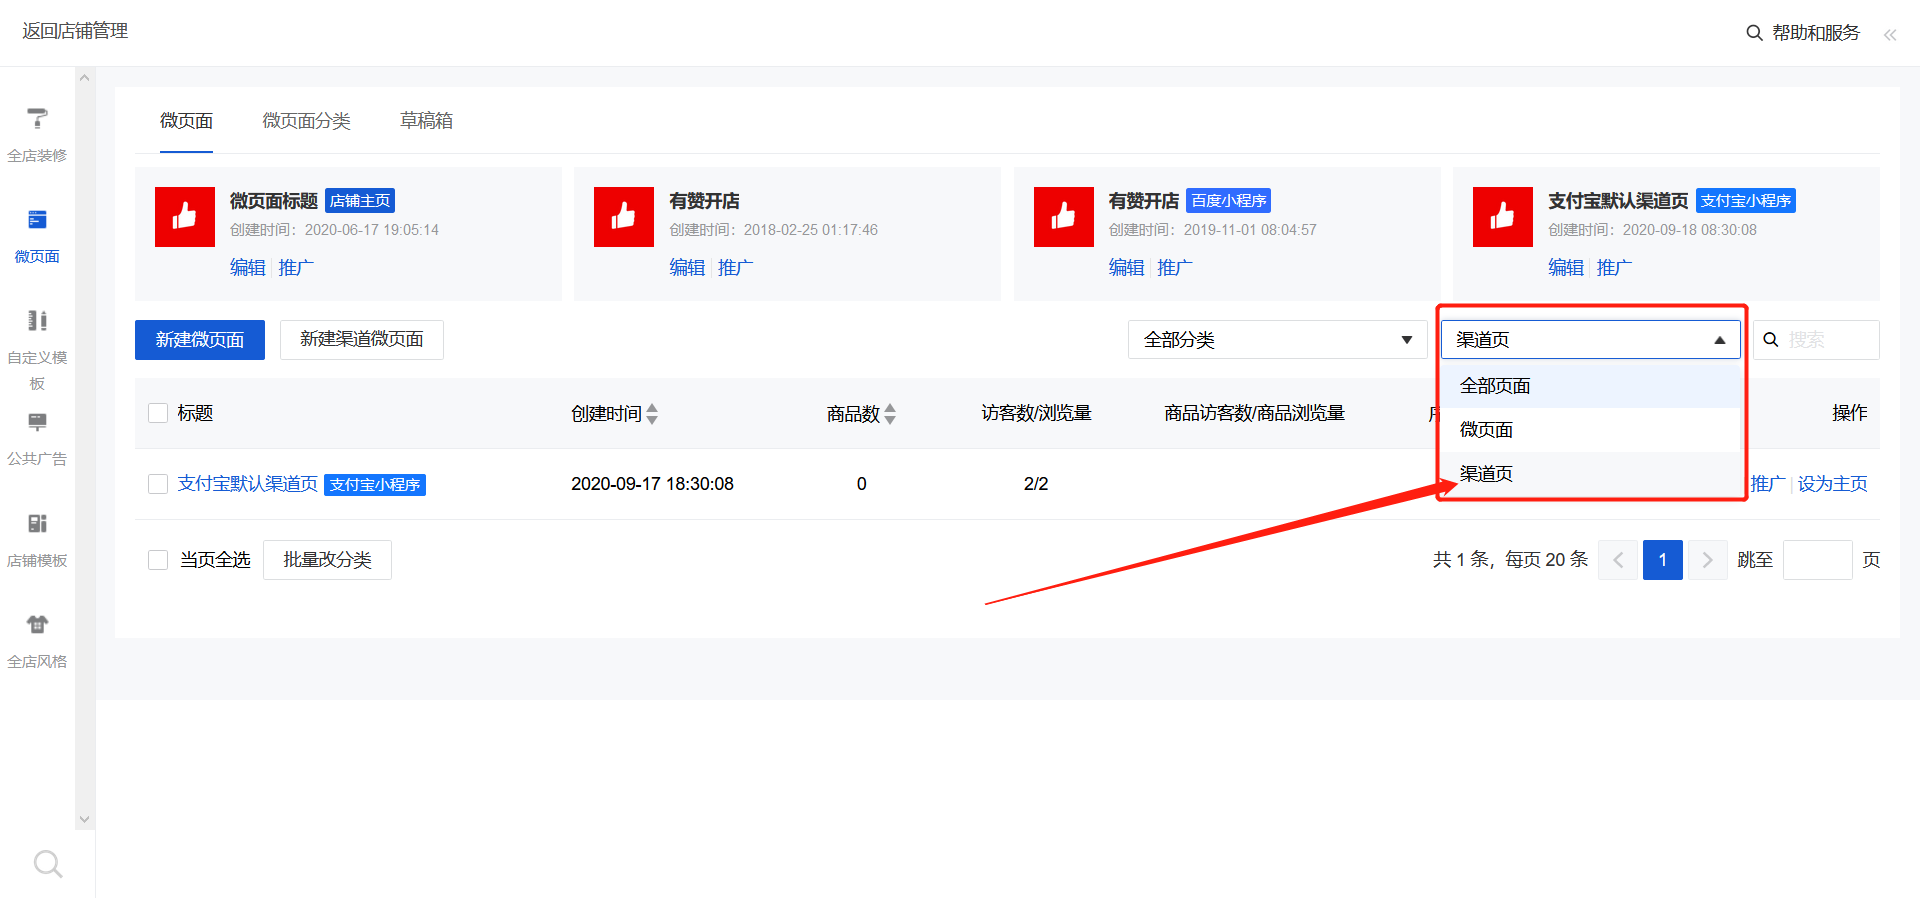Image resolution: width=1920 pixels, height=898 pixels.
Task: Choose 渠道页 option in the dropdown list
Action: 1590,474
